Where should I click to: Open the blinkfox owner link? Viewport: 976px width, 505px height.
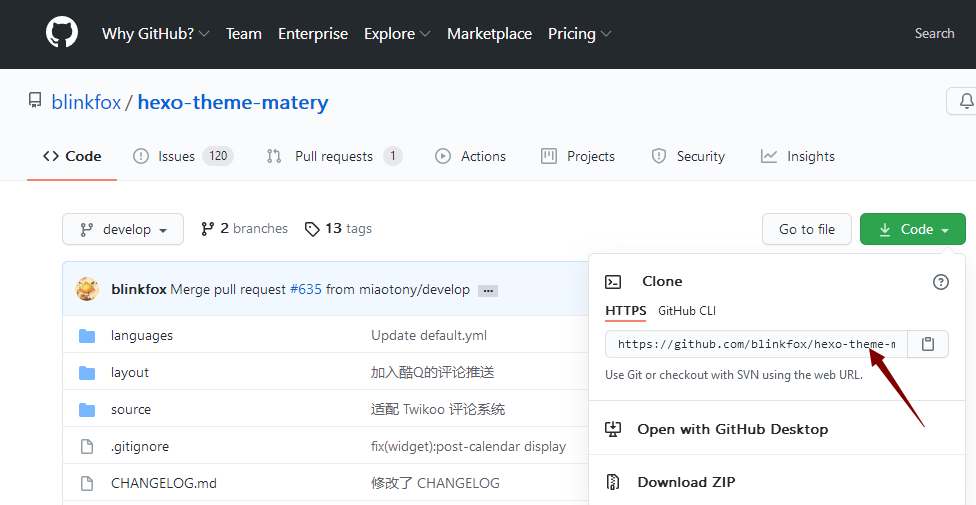point(86,101)
